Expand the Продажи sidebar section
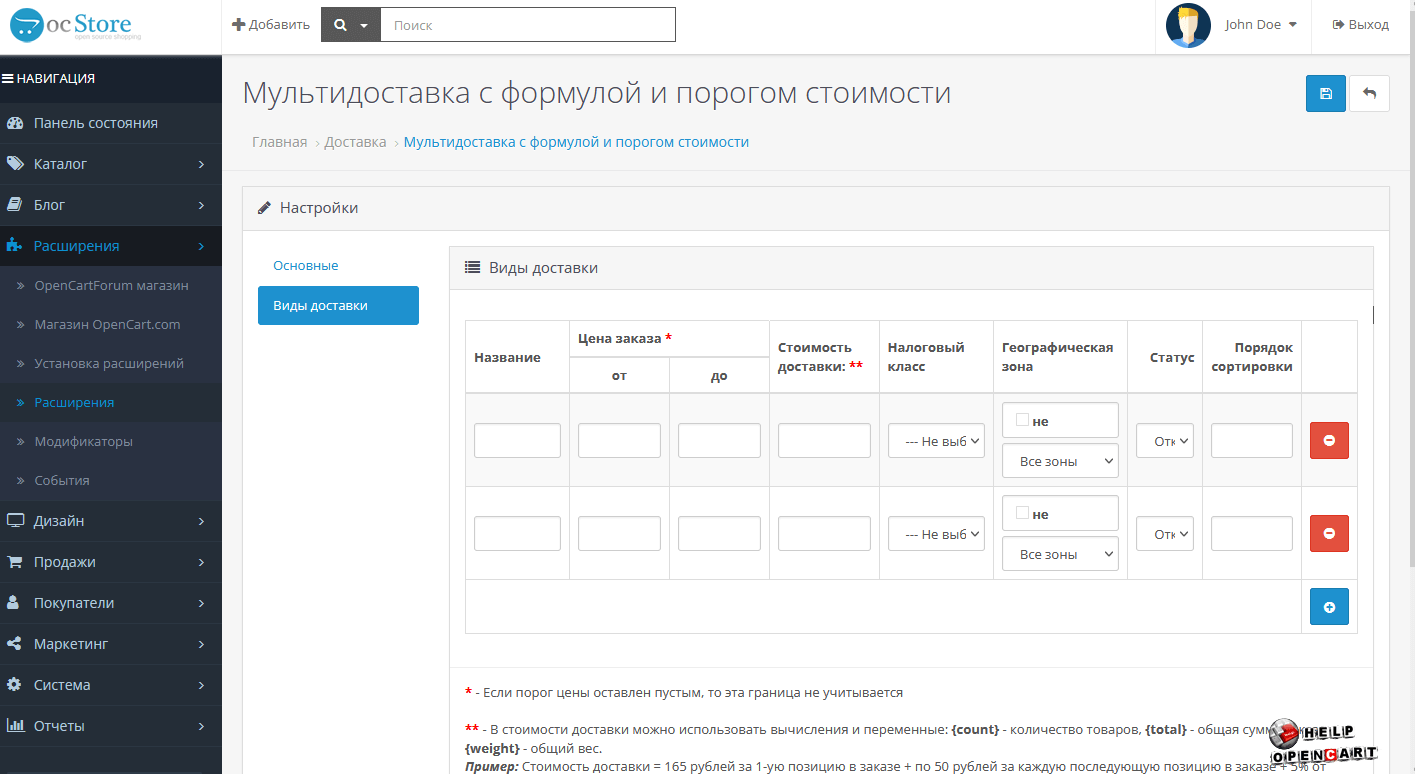Viewport: 1415px width, 774px height. [x=110, y=562]
